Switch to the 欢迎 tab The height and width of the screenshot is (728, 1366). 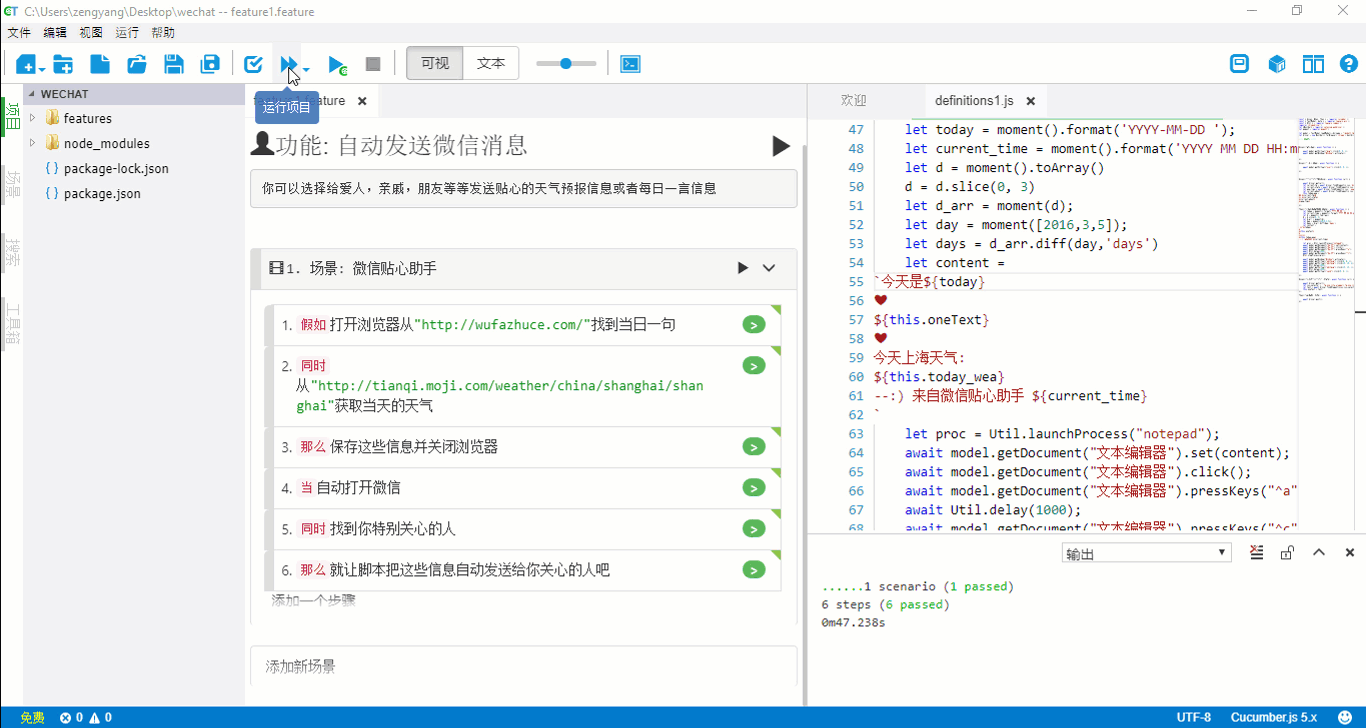(854, 101)
